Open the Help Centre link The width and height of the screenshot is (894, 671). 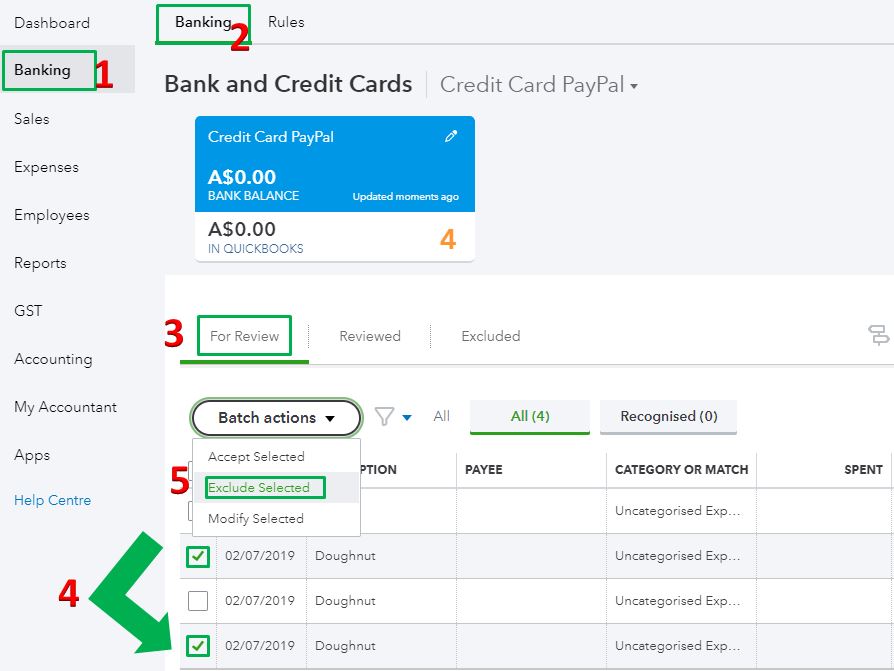click(52, 500)
